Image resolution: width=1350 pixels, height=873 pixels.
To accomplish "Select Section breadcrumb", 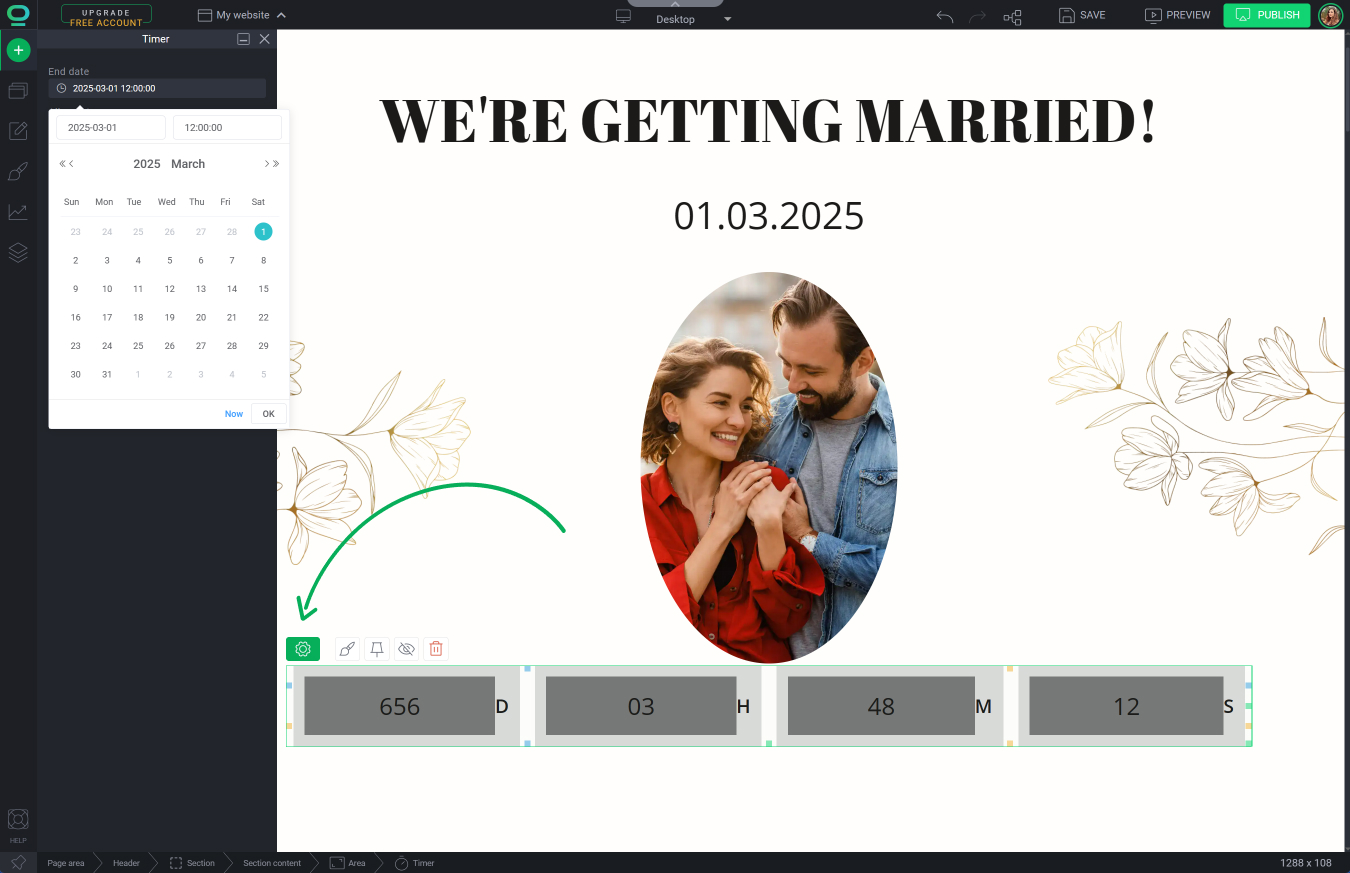I will tap(192, 863).
